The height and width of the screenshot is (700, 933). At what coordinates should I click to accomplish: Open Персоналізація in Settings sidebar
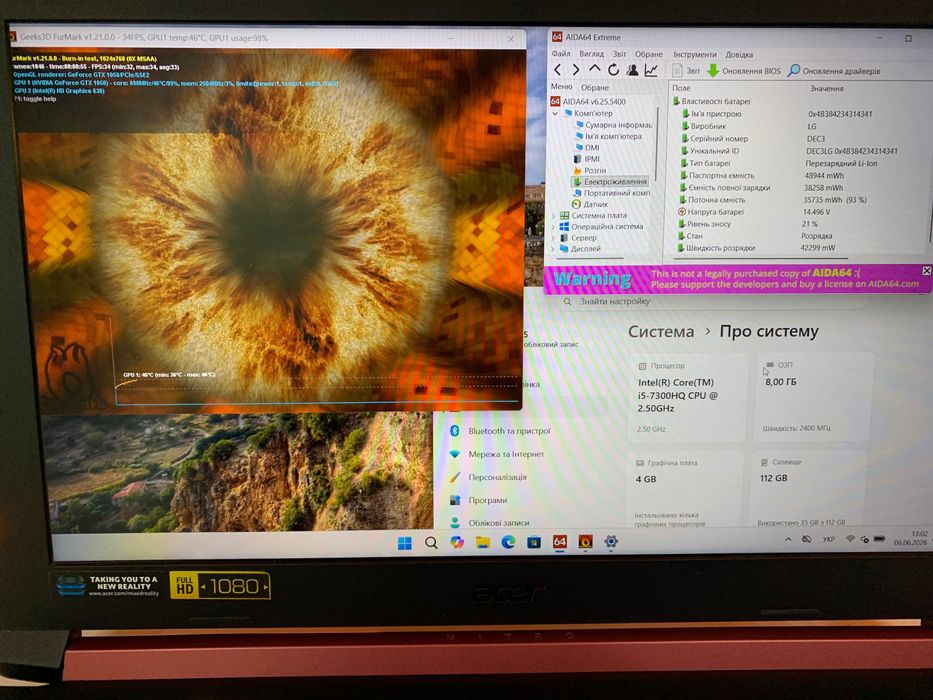pyautogui.click(x=488, y=477)
